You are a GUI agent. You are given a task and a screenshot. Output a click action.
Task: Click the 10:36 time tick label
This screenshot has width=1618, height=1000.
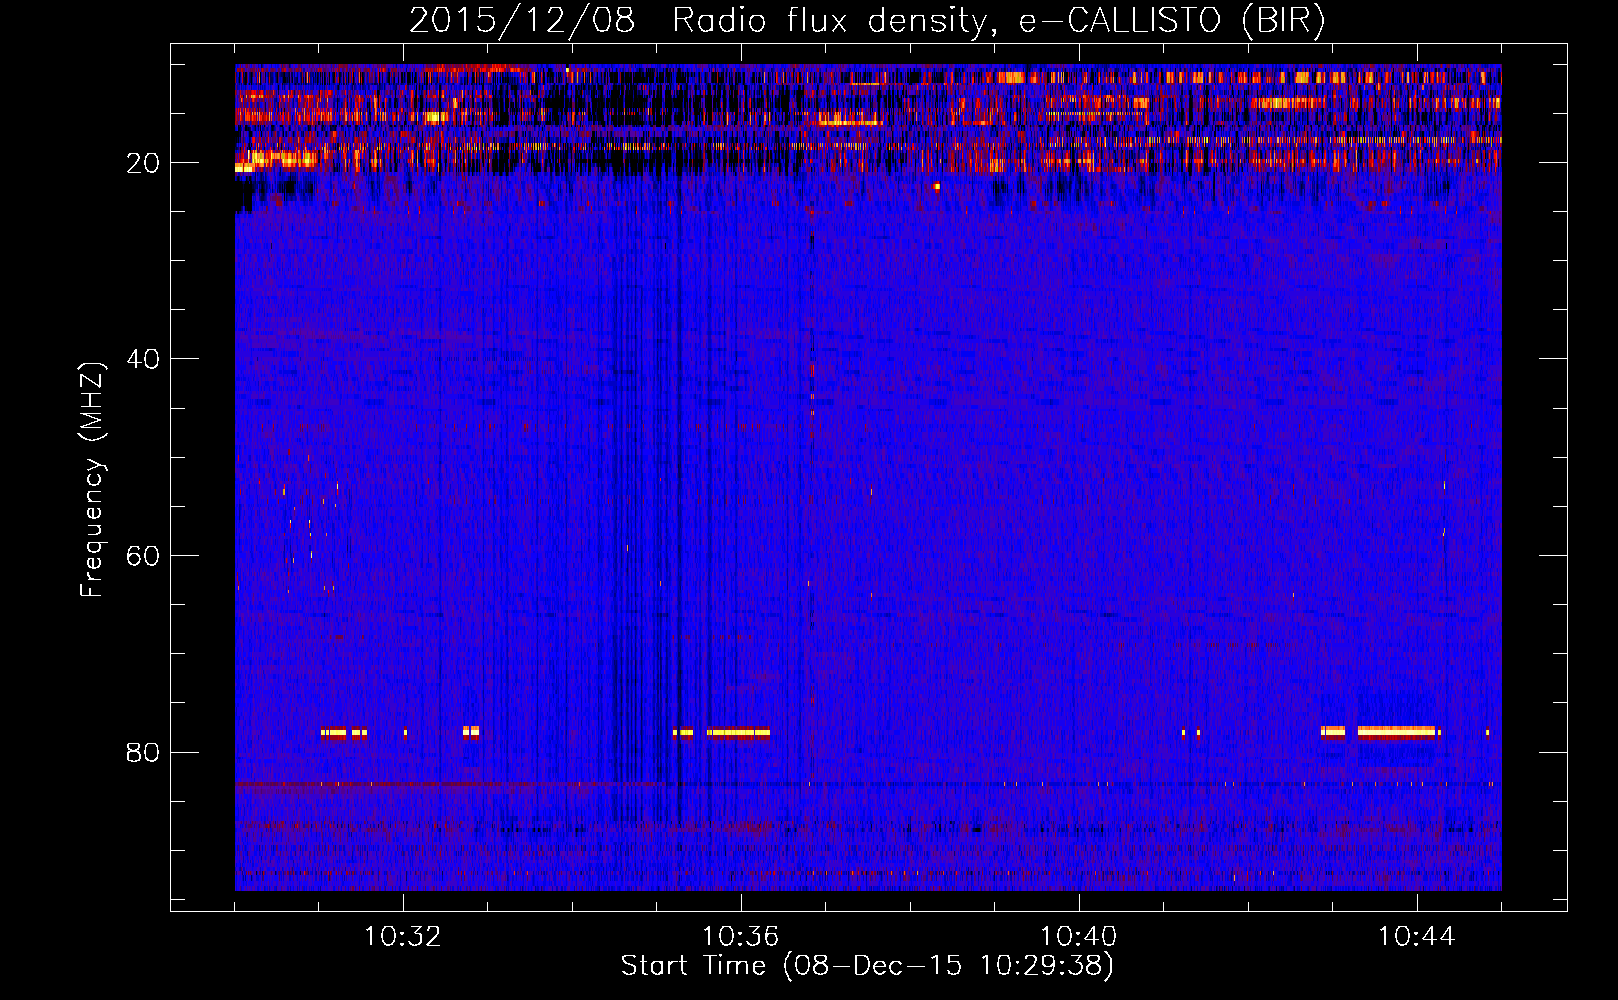pos(741,936)
